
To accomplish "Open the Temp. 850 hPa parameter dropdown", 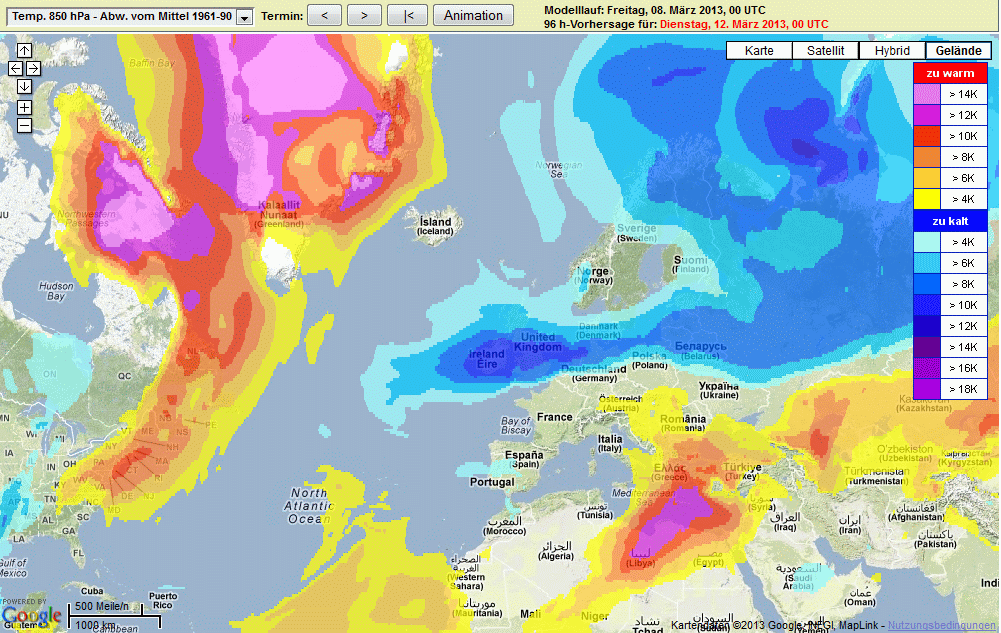I will pyautogui.click(x=130, y=17).
